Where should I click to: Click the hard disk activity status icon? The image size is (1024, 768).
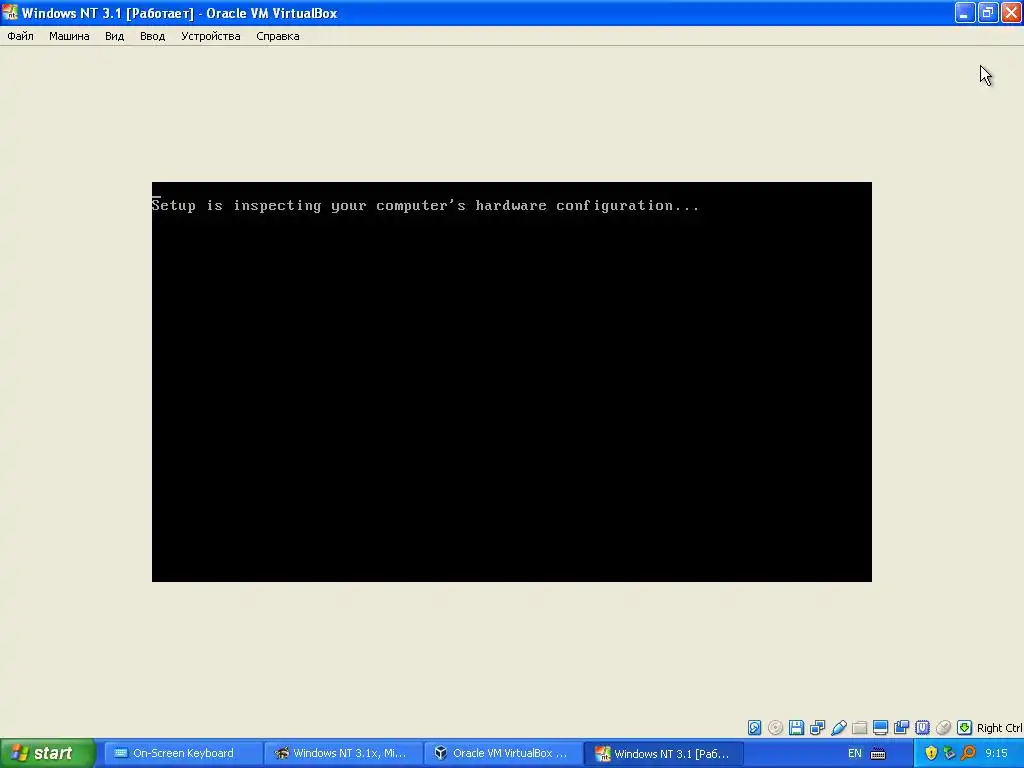point(754,728)
